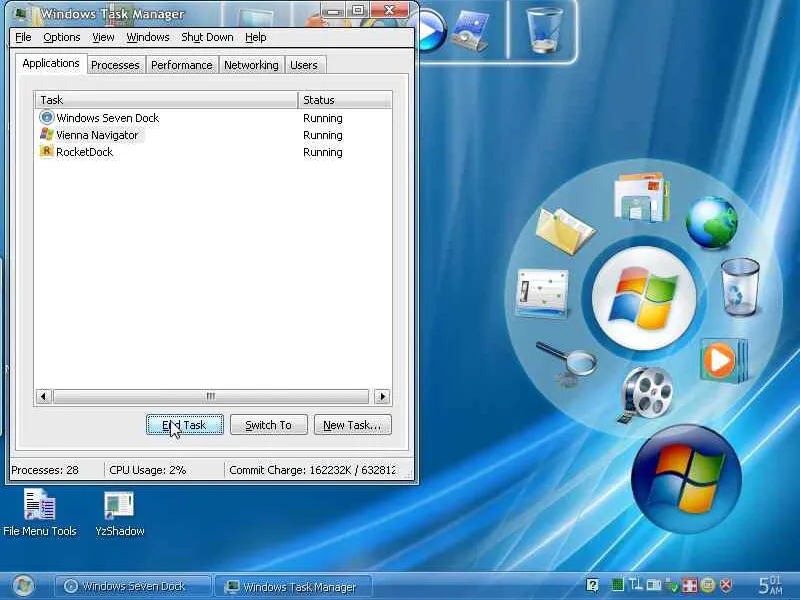Image resolution: width=800 pixels, height=600 pixels.
Task: Click the CPU Usage: 2% status entry
Action: [147, 470]
